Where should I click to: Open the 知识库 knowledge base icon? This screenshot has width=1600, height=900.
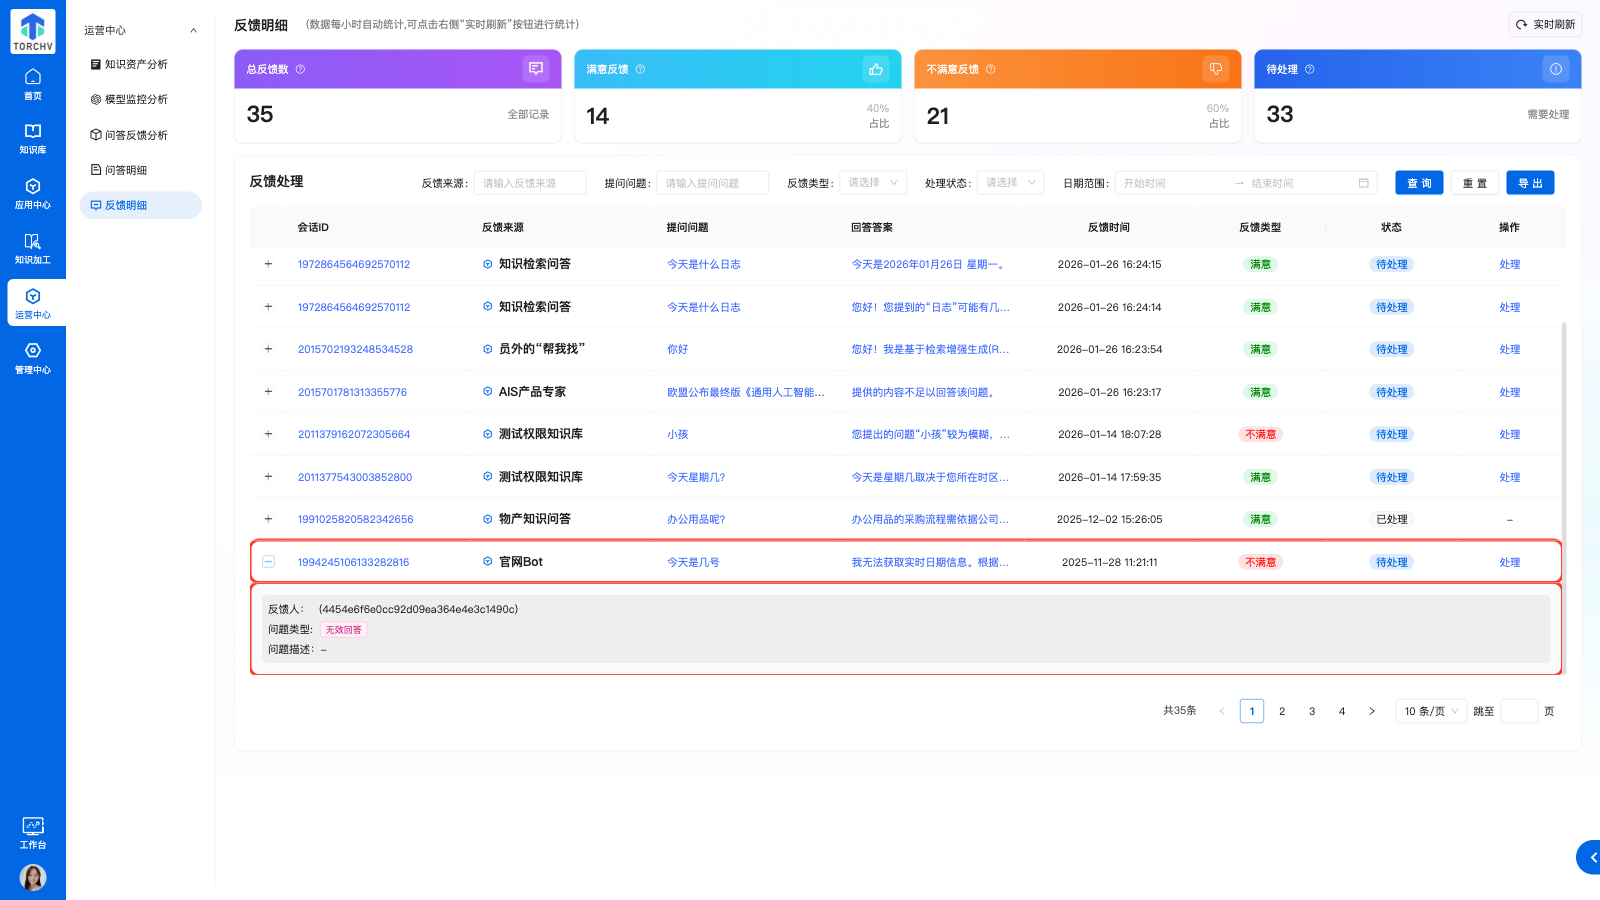coord(32,138)
